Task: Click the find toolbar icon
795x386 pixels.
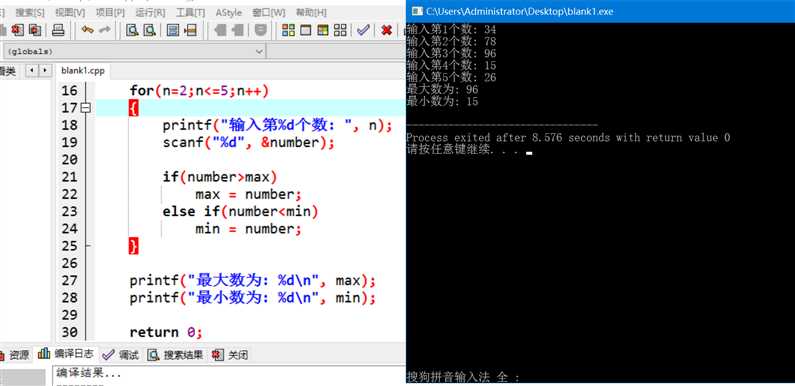Action: tap(132, 30)
